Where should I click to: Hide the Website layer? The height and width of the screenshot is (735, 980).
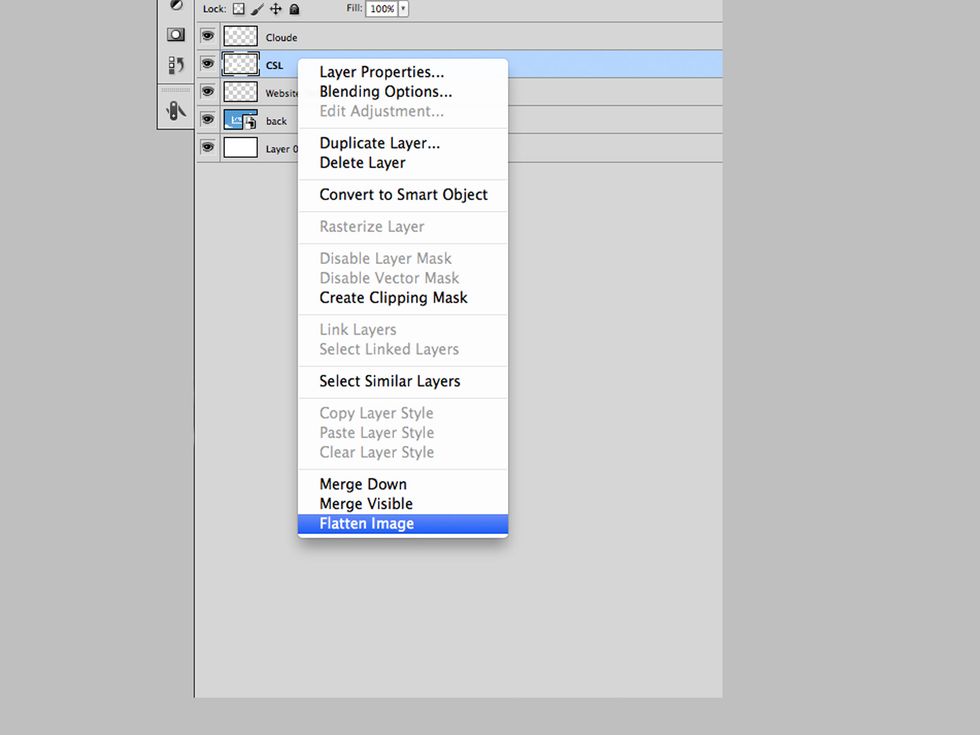coord(208,91)
